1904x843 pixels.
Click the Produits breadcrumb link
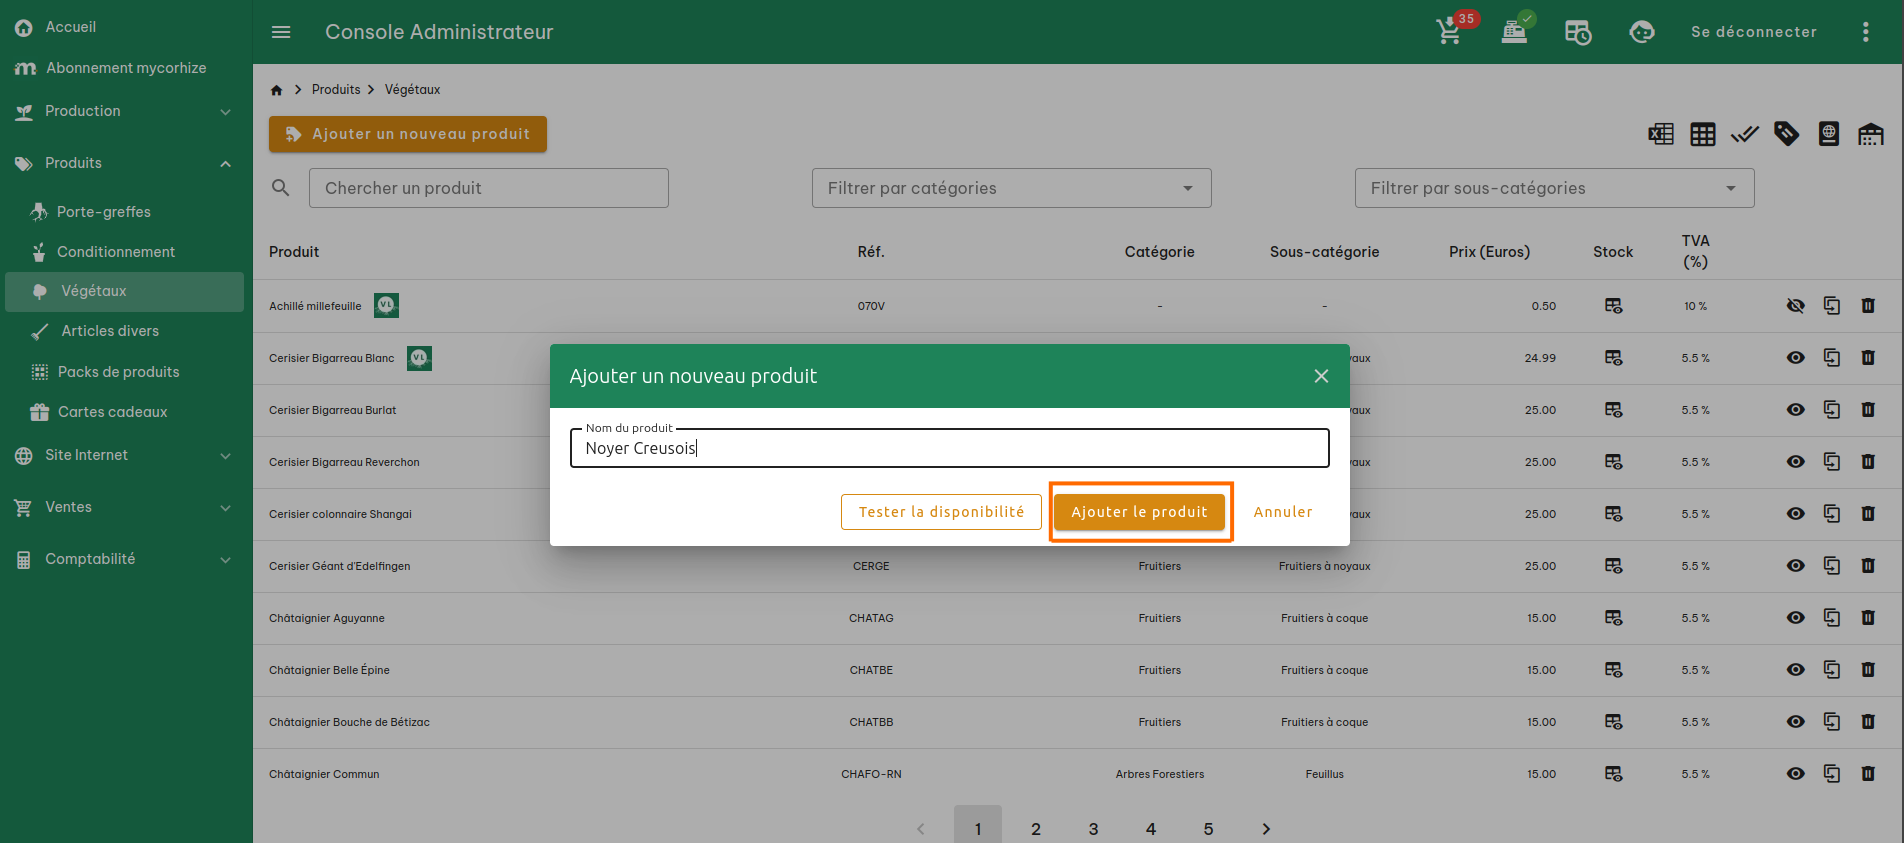pos(336,90)
